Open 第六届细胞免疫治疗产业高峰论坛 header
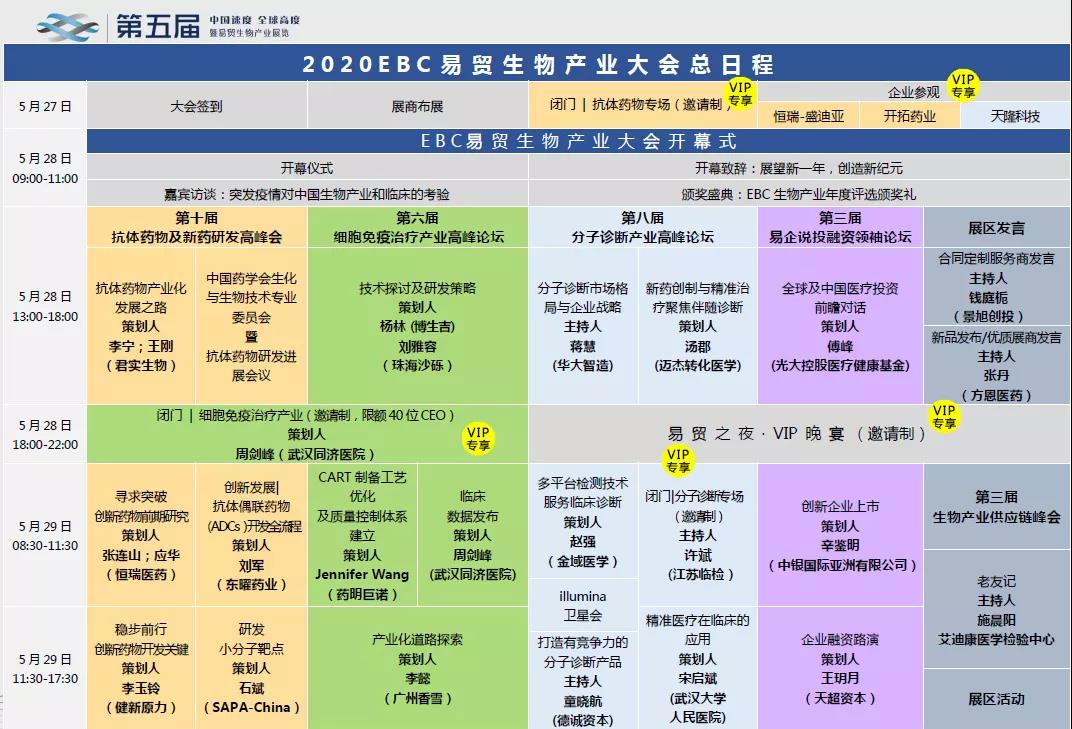The image size is (1072, 729). point(418,228)
